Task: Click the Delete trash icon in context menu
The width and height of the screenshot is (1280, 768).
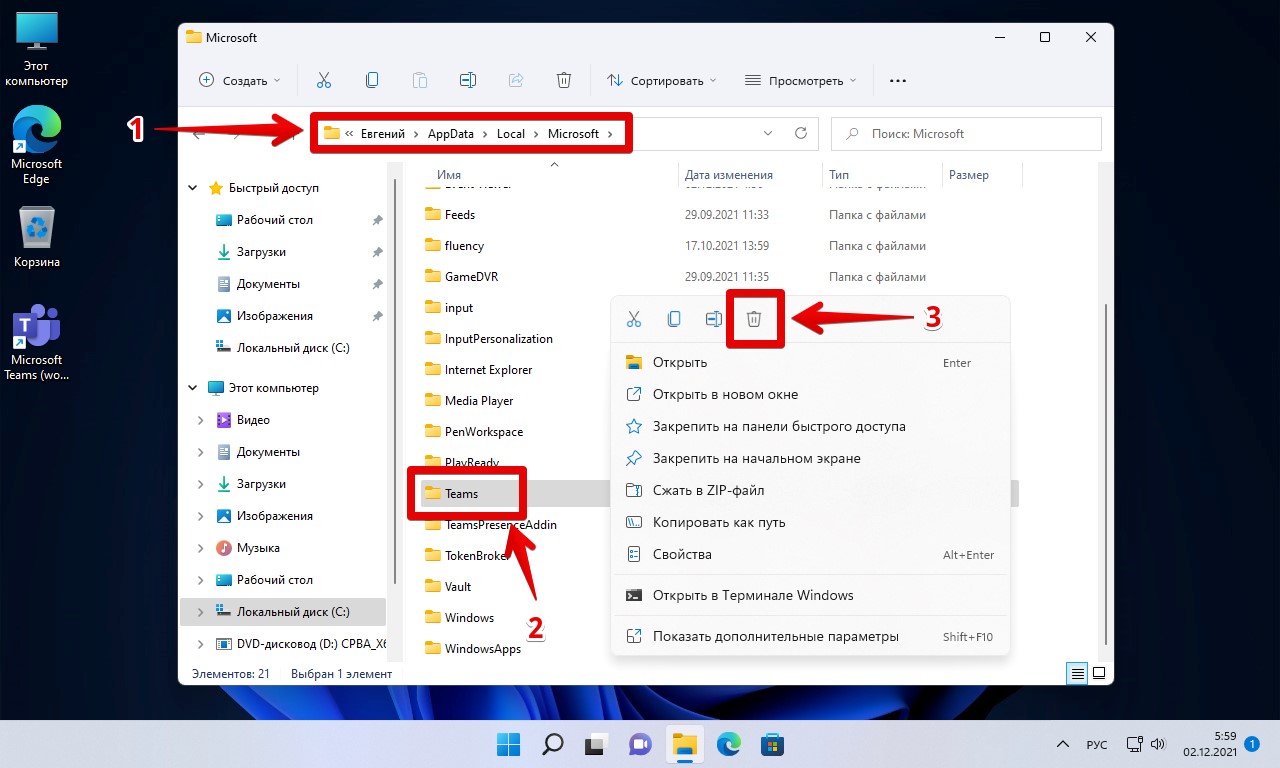Action: (x=754, y=319)
